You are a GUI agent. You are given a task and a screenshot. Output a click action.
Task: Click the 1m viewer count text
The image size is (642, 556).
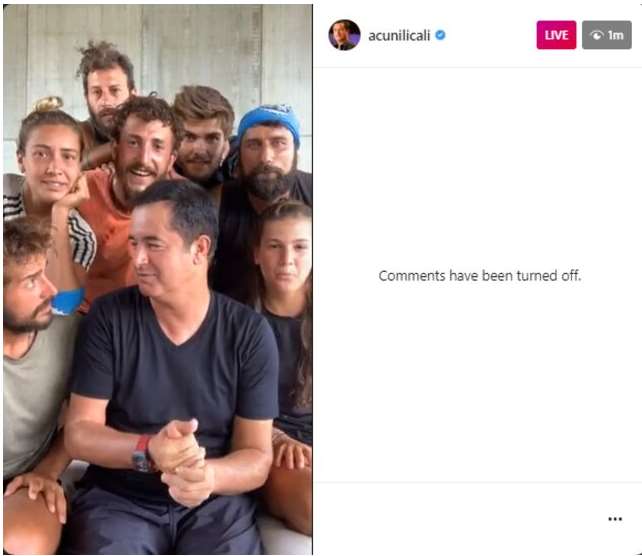[615, 35]
